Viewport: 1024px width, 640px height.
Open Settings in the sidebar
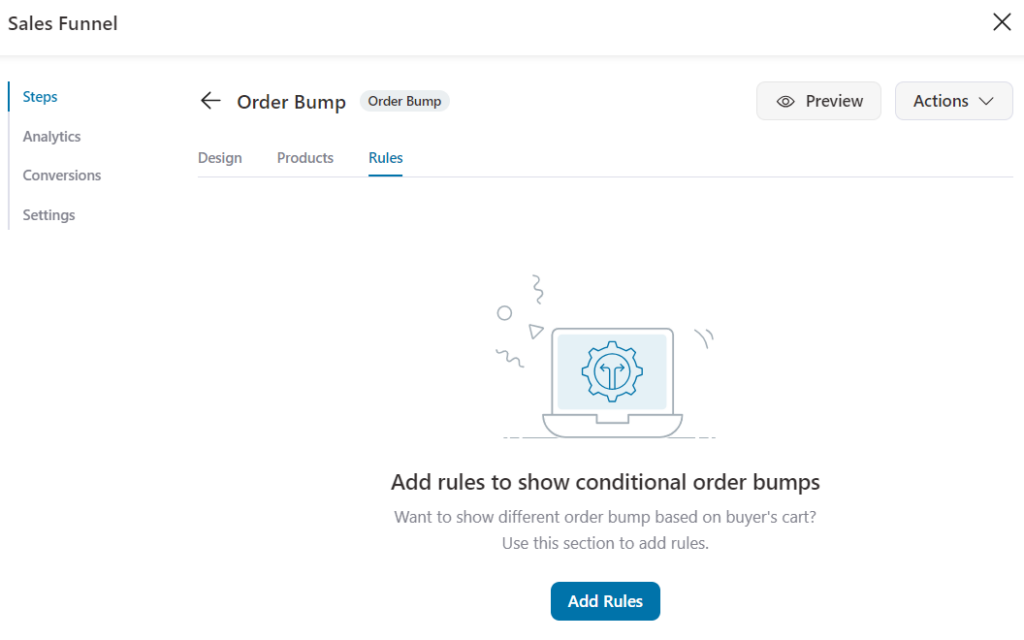(x=49, y=215)
